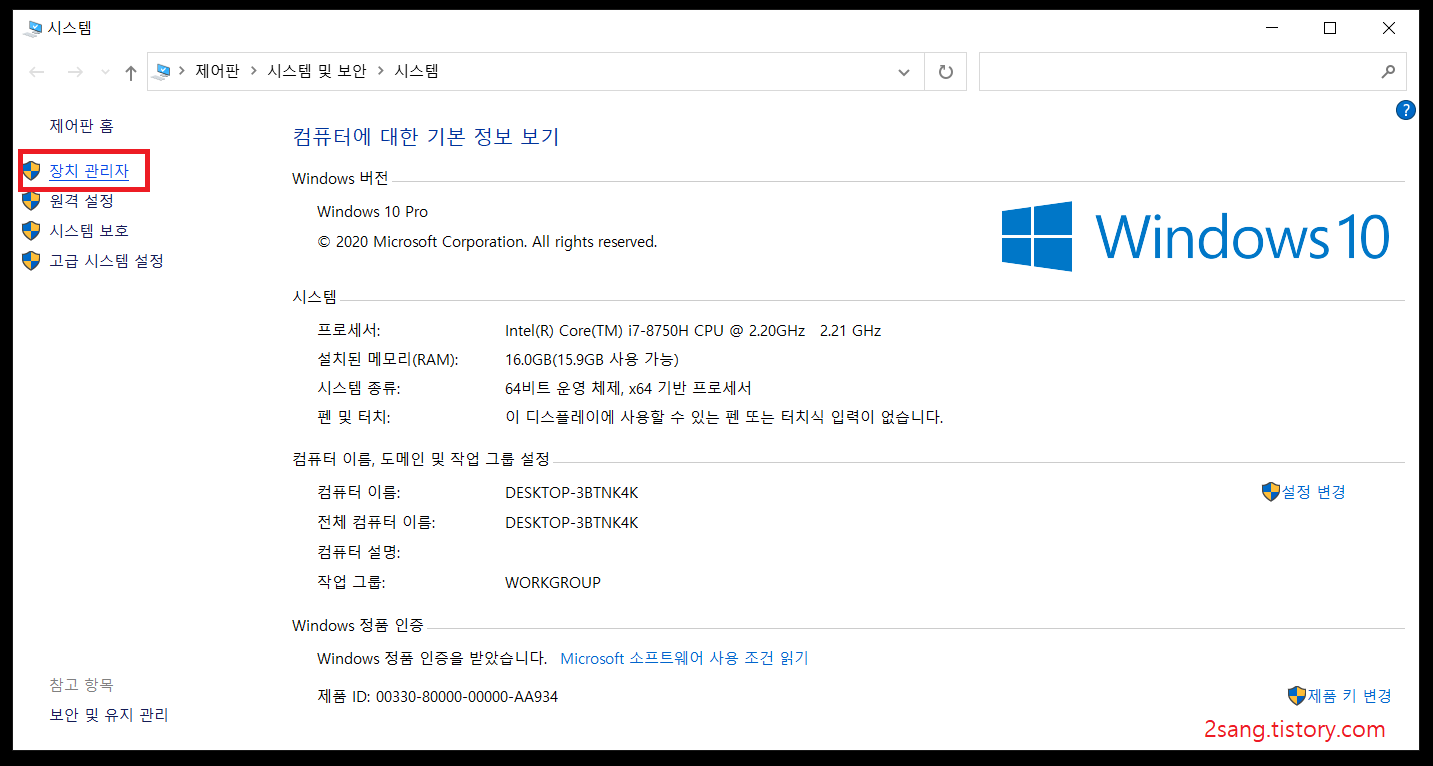Viewport: 1433px width, 766px height.
Task: Select 시스템 및 보안 in breadcrumb
Action: click(317, 71)
